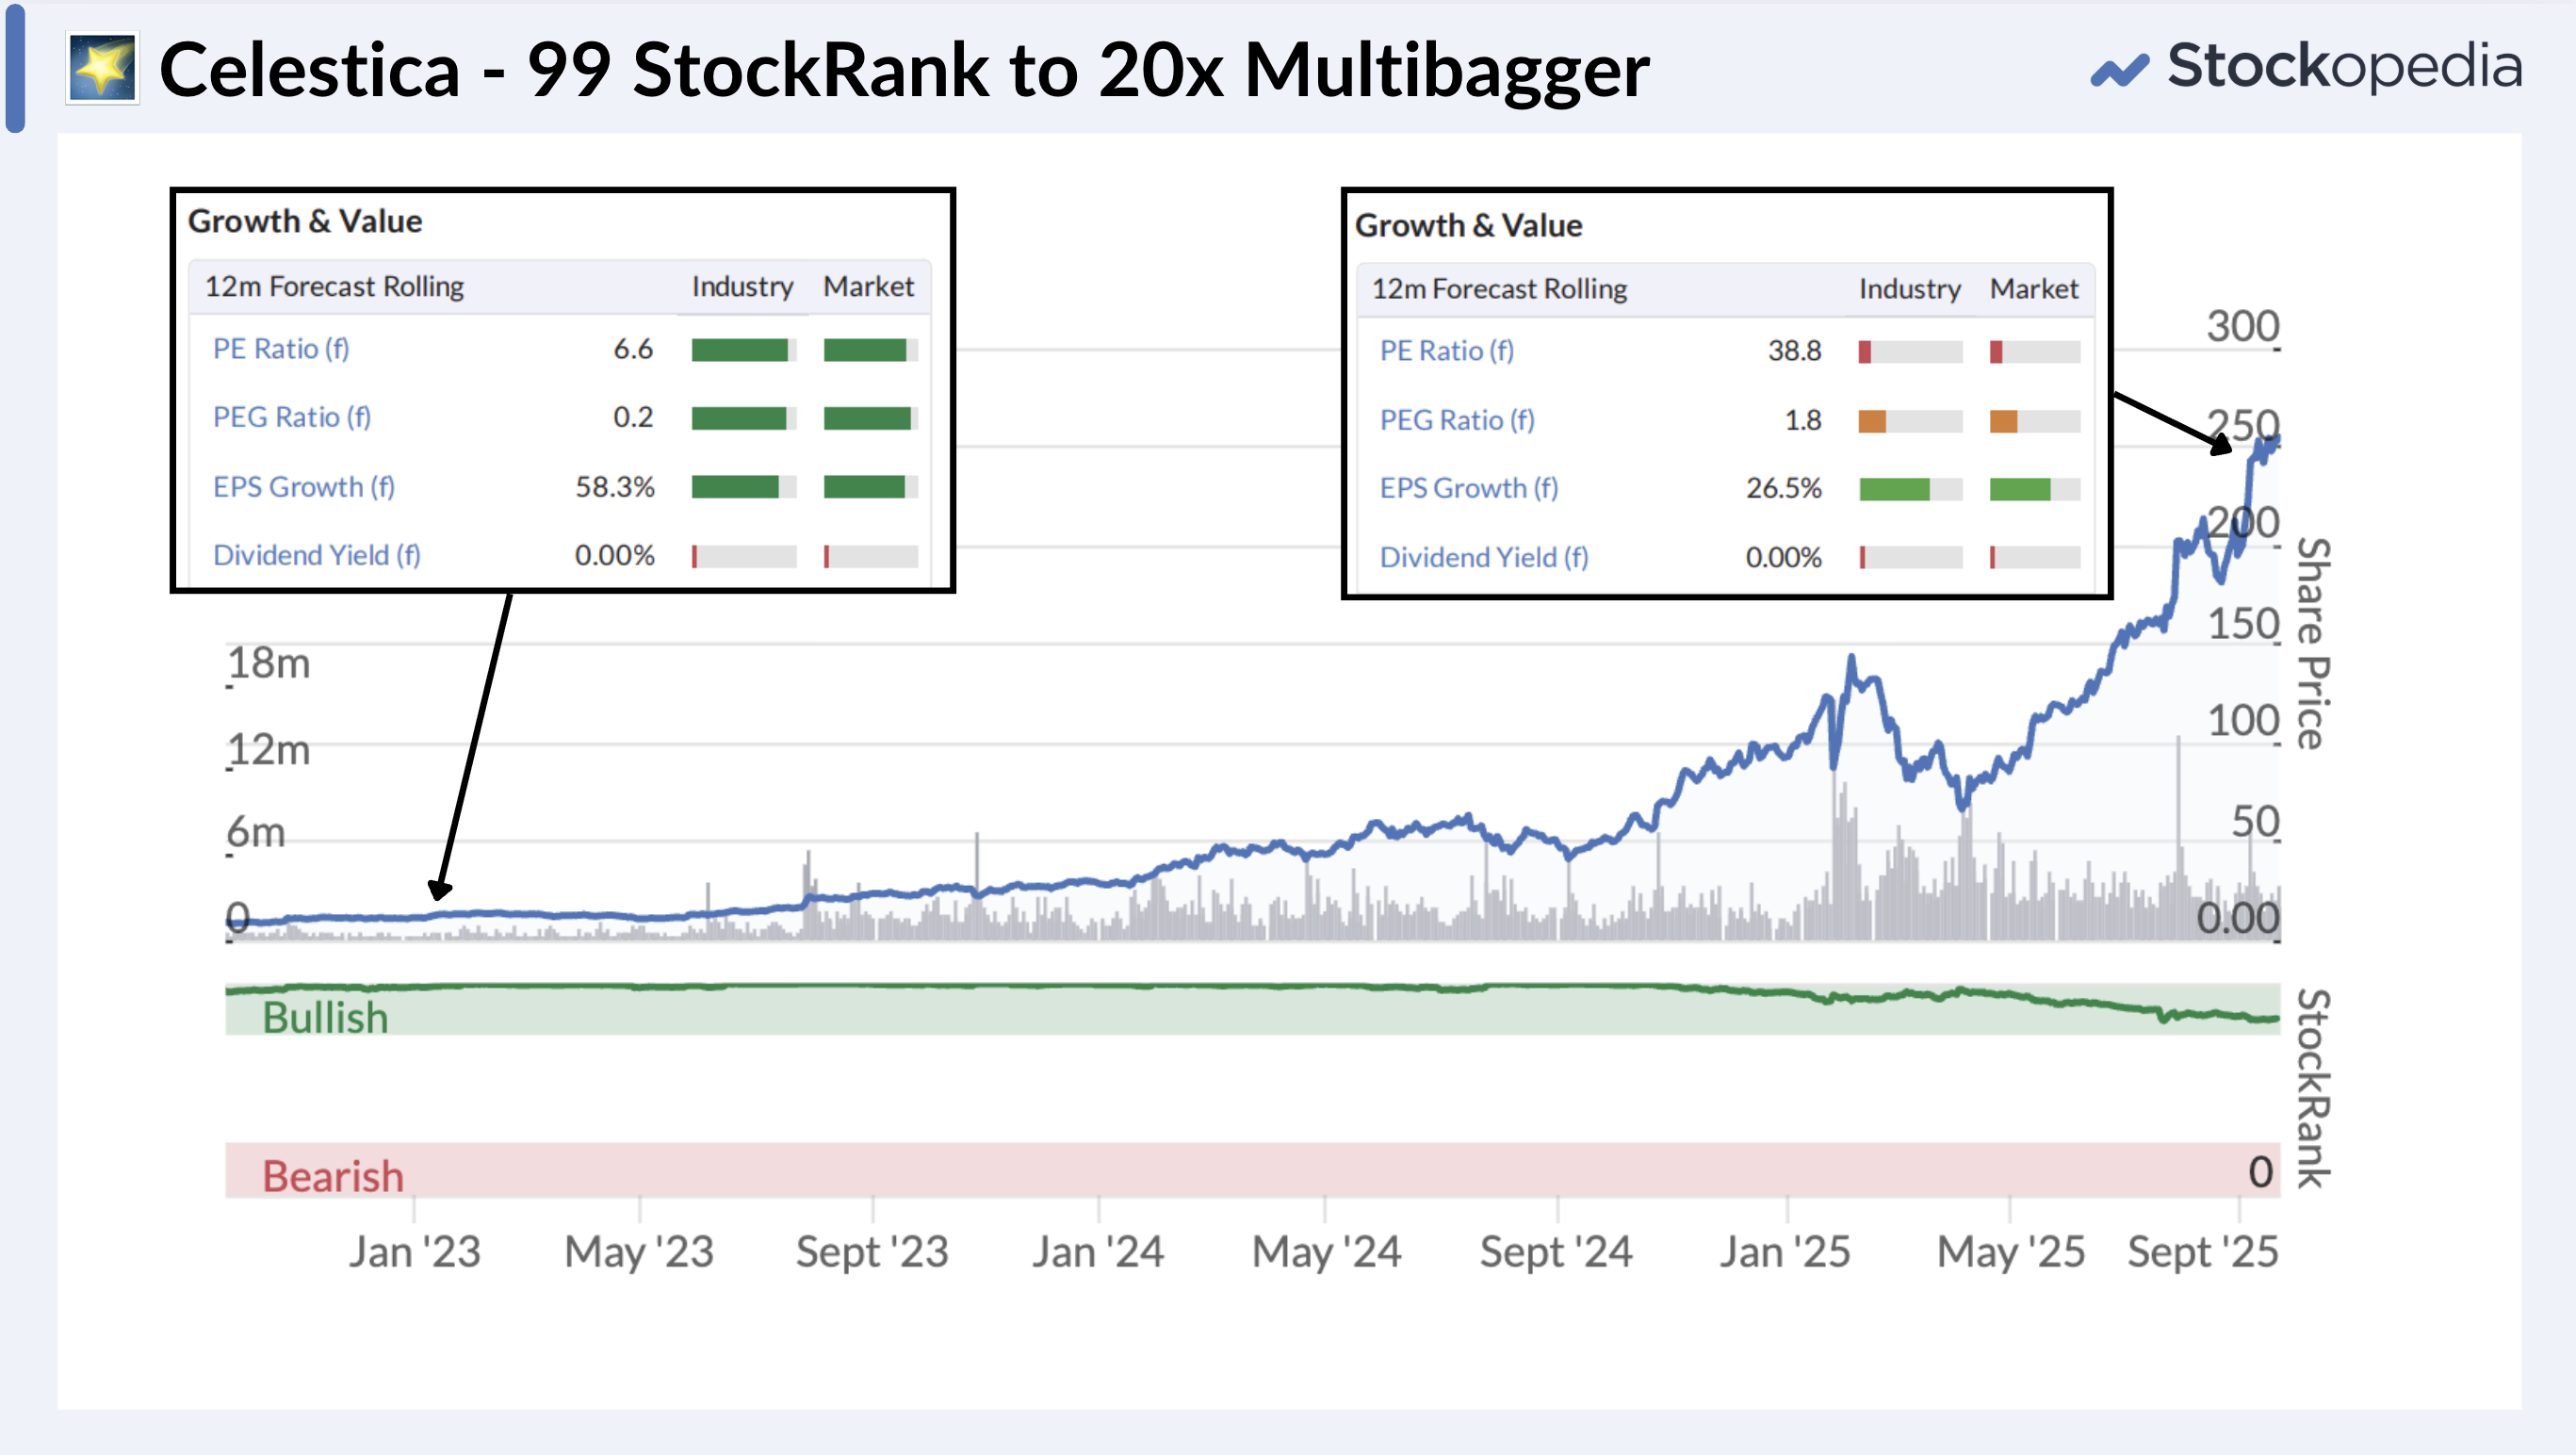Open Dividend Yield (f) link in right table
Image resolution: width=2576 pixels, height=1455 pixels.
[1484, 557]
